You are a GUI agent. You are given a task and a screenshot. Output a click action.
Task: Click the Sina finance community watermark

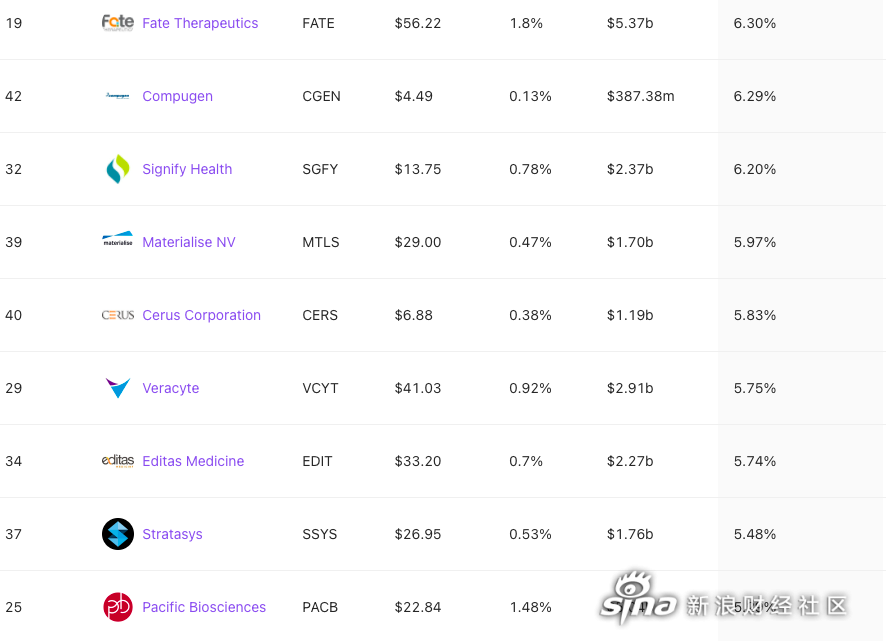723,600
